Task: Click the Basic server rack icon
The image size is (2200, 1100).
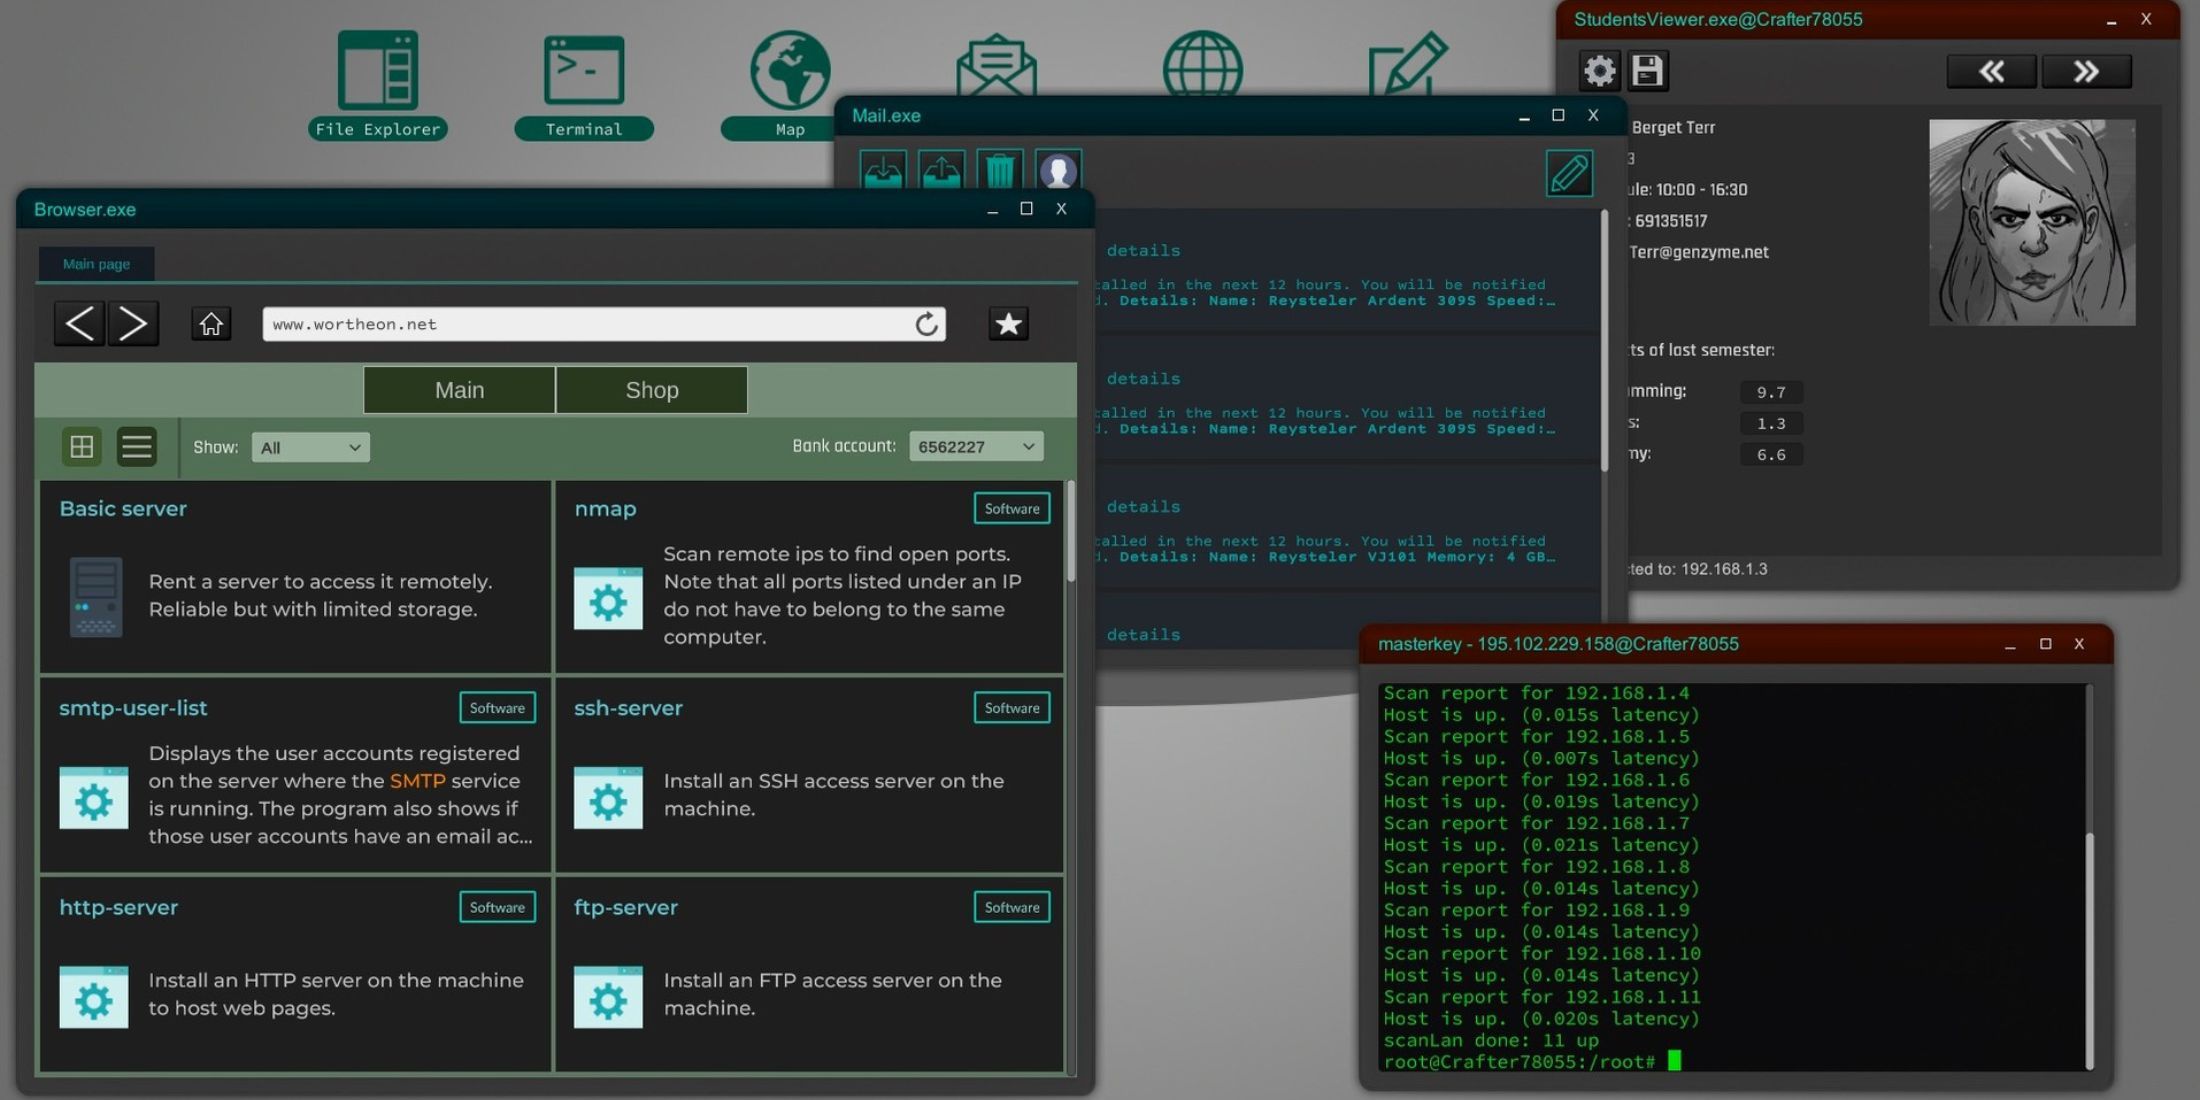Action: (x=96, y=597)
